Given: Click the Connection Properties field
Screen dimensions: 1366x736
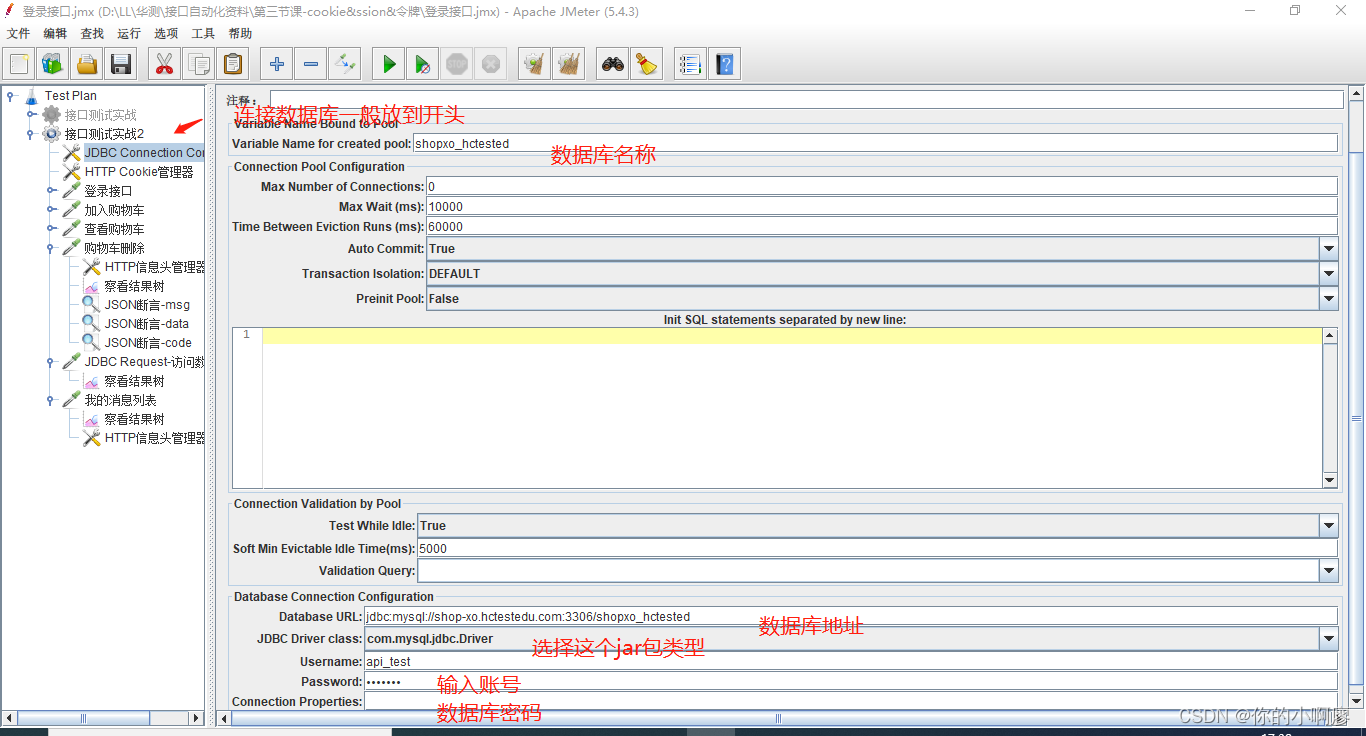Looking at the screenshot, I should (851, 701).
